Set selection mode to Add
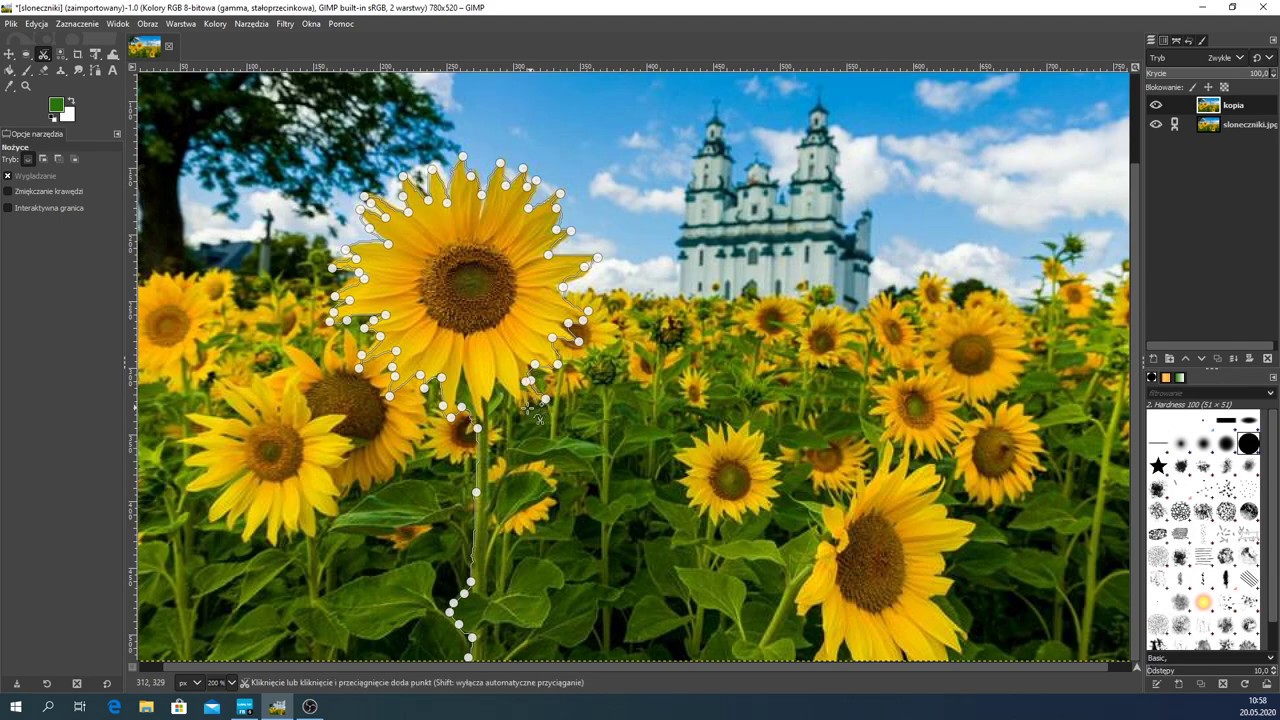The height and width of the screenshot is (720, 1280). tap(43, 159)
